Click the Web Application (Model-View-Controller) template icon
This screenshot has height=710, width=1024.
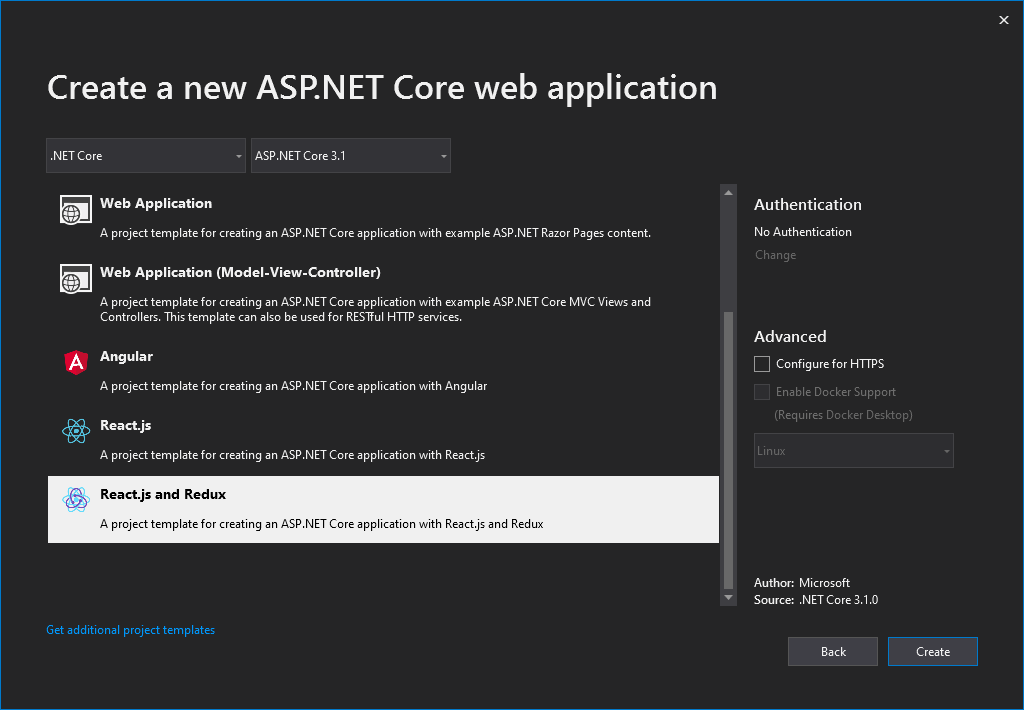[x=76, y=279]
